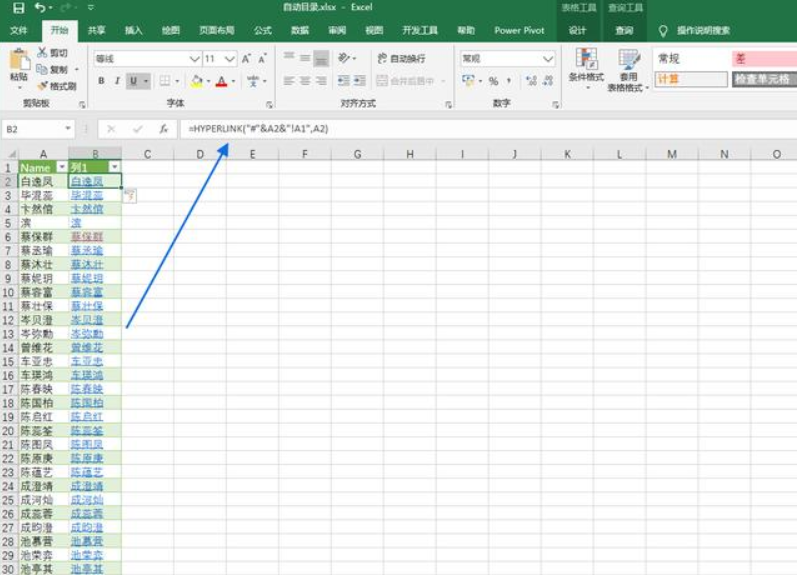
Task: Switch to the 插入 ribbon tab
Action: tap(133, 31)
